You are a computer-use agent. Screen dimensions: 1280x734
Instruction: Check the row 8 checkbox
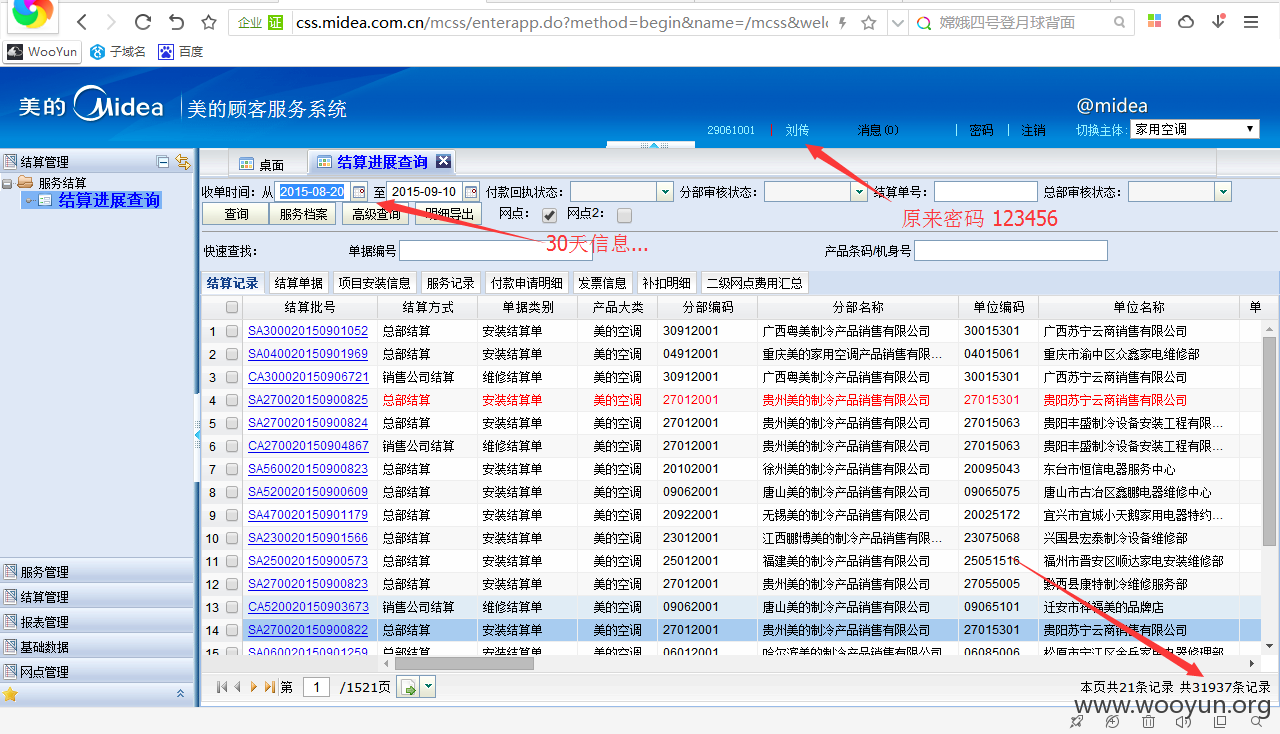point(232,492)
